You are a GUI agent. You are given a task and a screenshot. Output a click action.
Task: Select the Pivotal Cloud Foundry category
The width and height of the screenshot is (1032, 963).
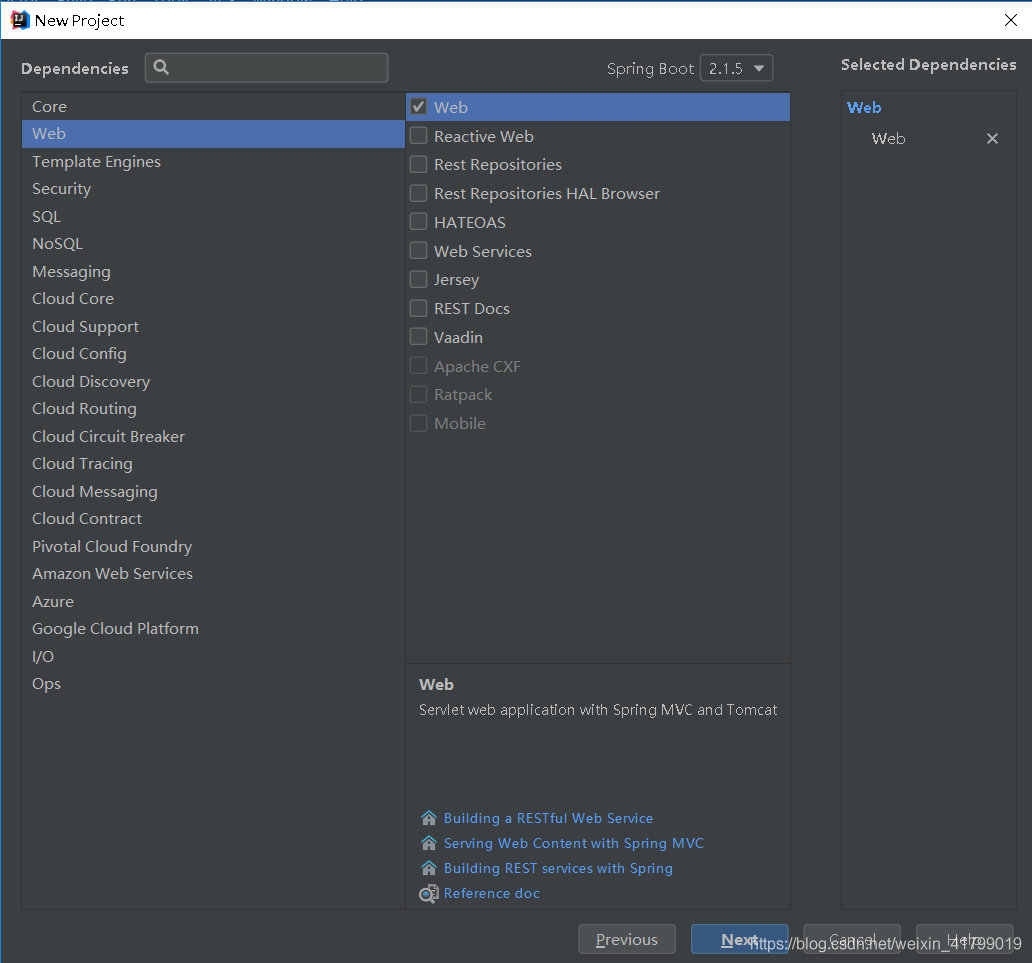(213, 546)
